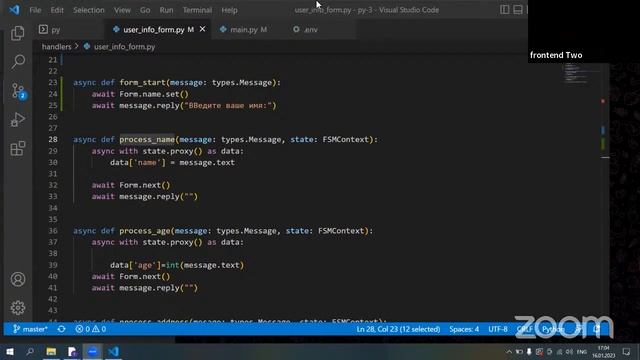Click Synchronize Changes icon in status bar
Screen dimensions: 640x360
pos(61,329)
